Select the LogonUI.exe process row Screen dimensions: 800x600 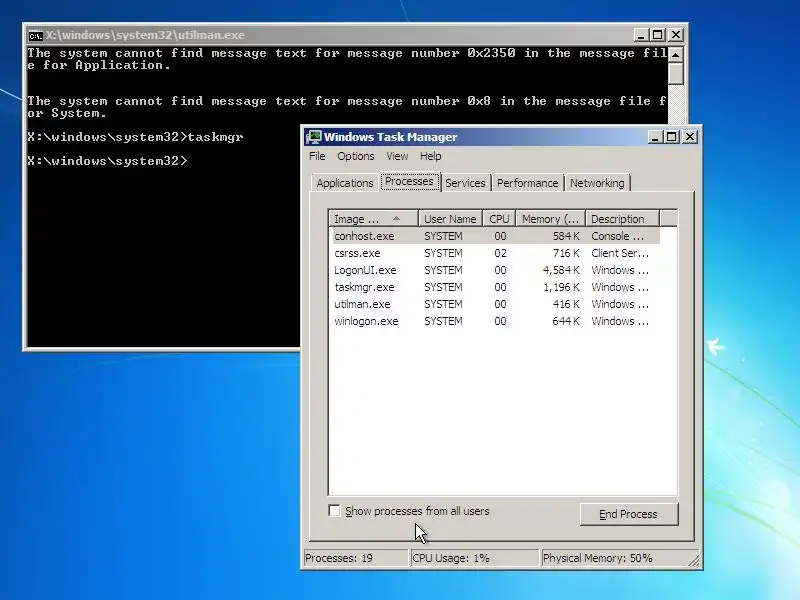tap(494, 270)
